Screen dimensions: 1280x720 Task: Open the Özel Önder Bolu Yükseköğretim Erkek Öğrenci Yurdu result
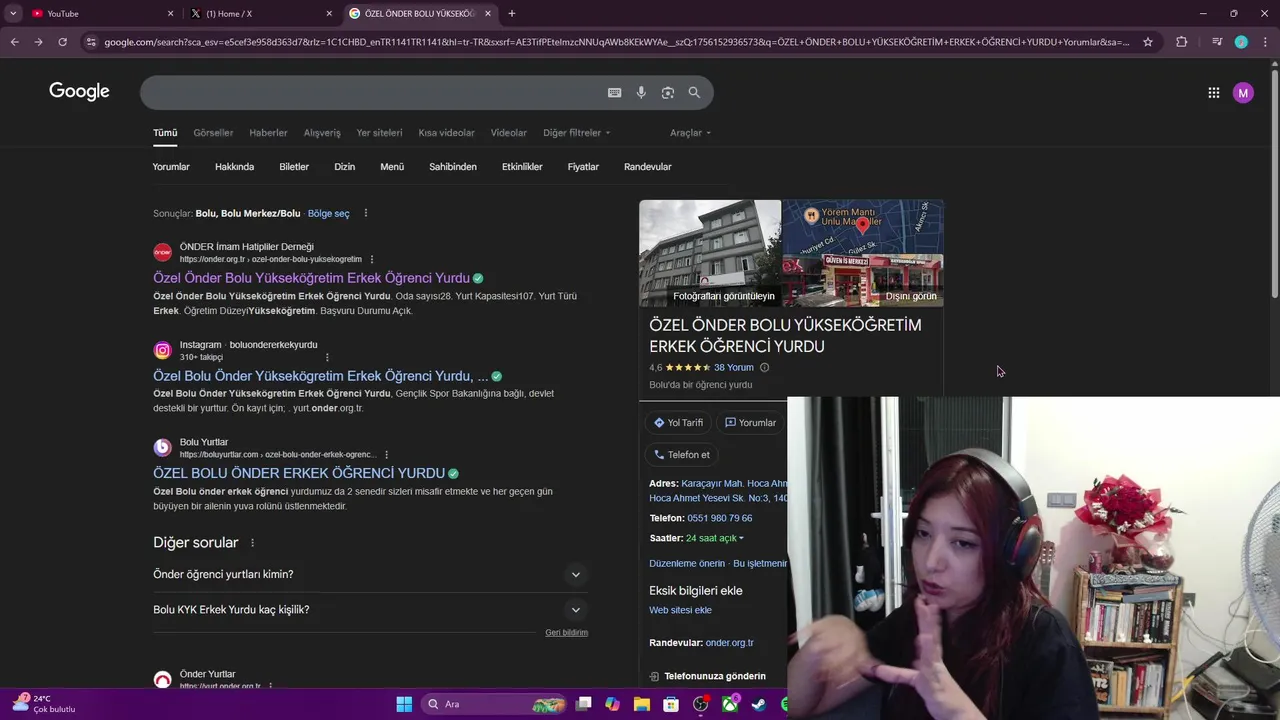click(x=311, y=278)
